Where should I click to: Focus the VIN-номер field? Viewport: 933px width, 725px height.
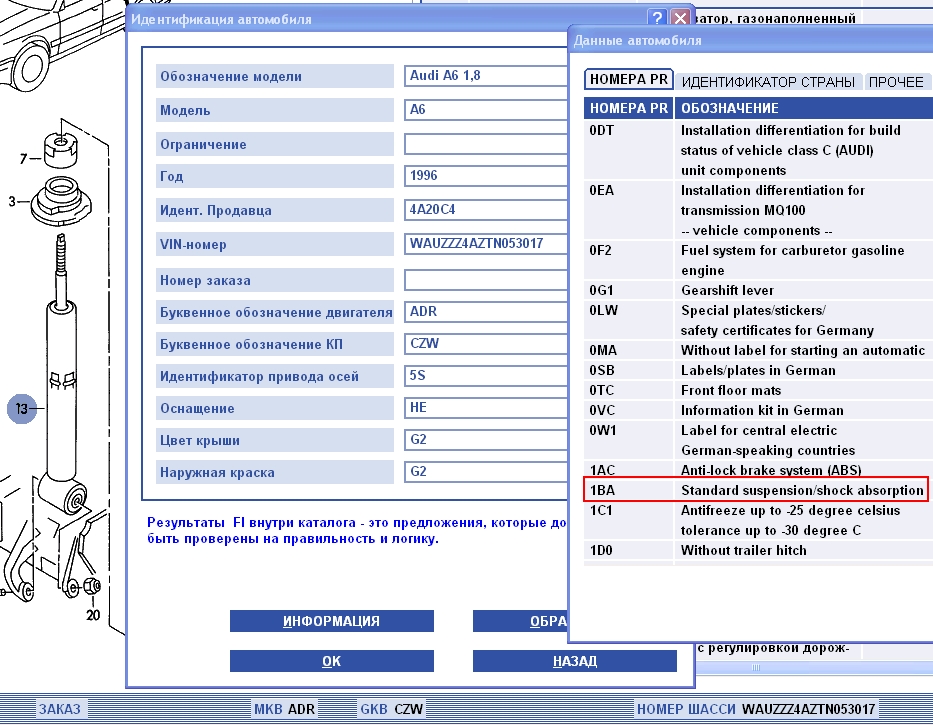tap(486, 243)
